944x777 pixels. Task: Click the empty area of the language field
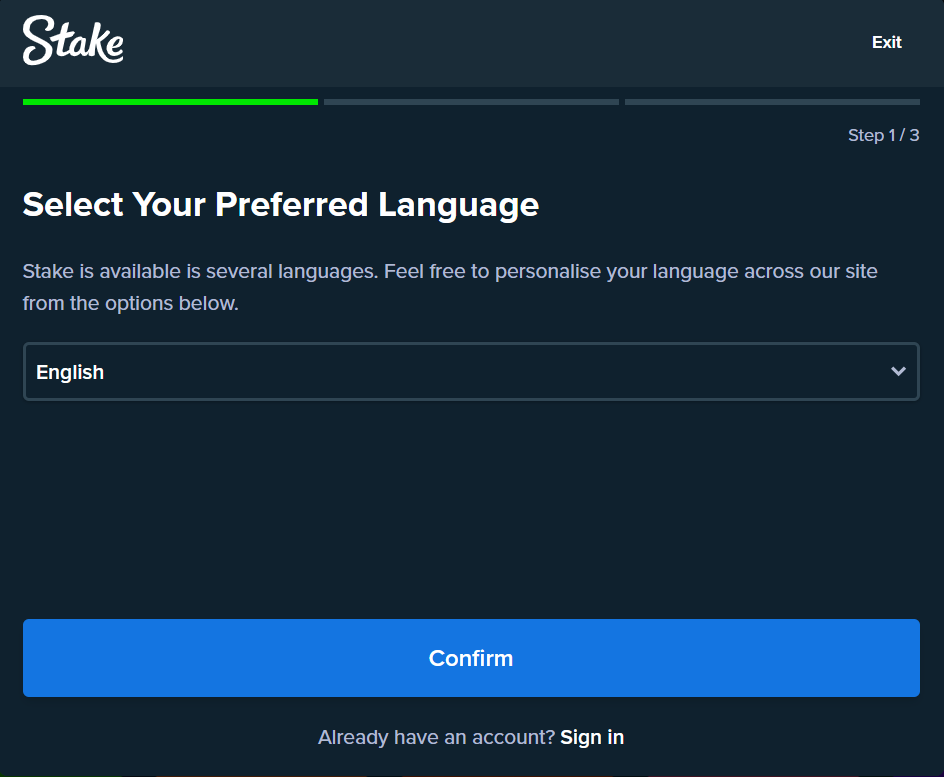(x=500, y=372)
